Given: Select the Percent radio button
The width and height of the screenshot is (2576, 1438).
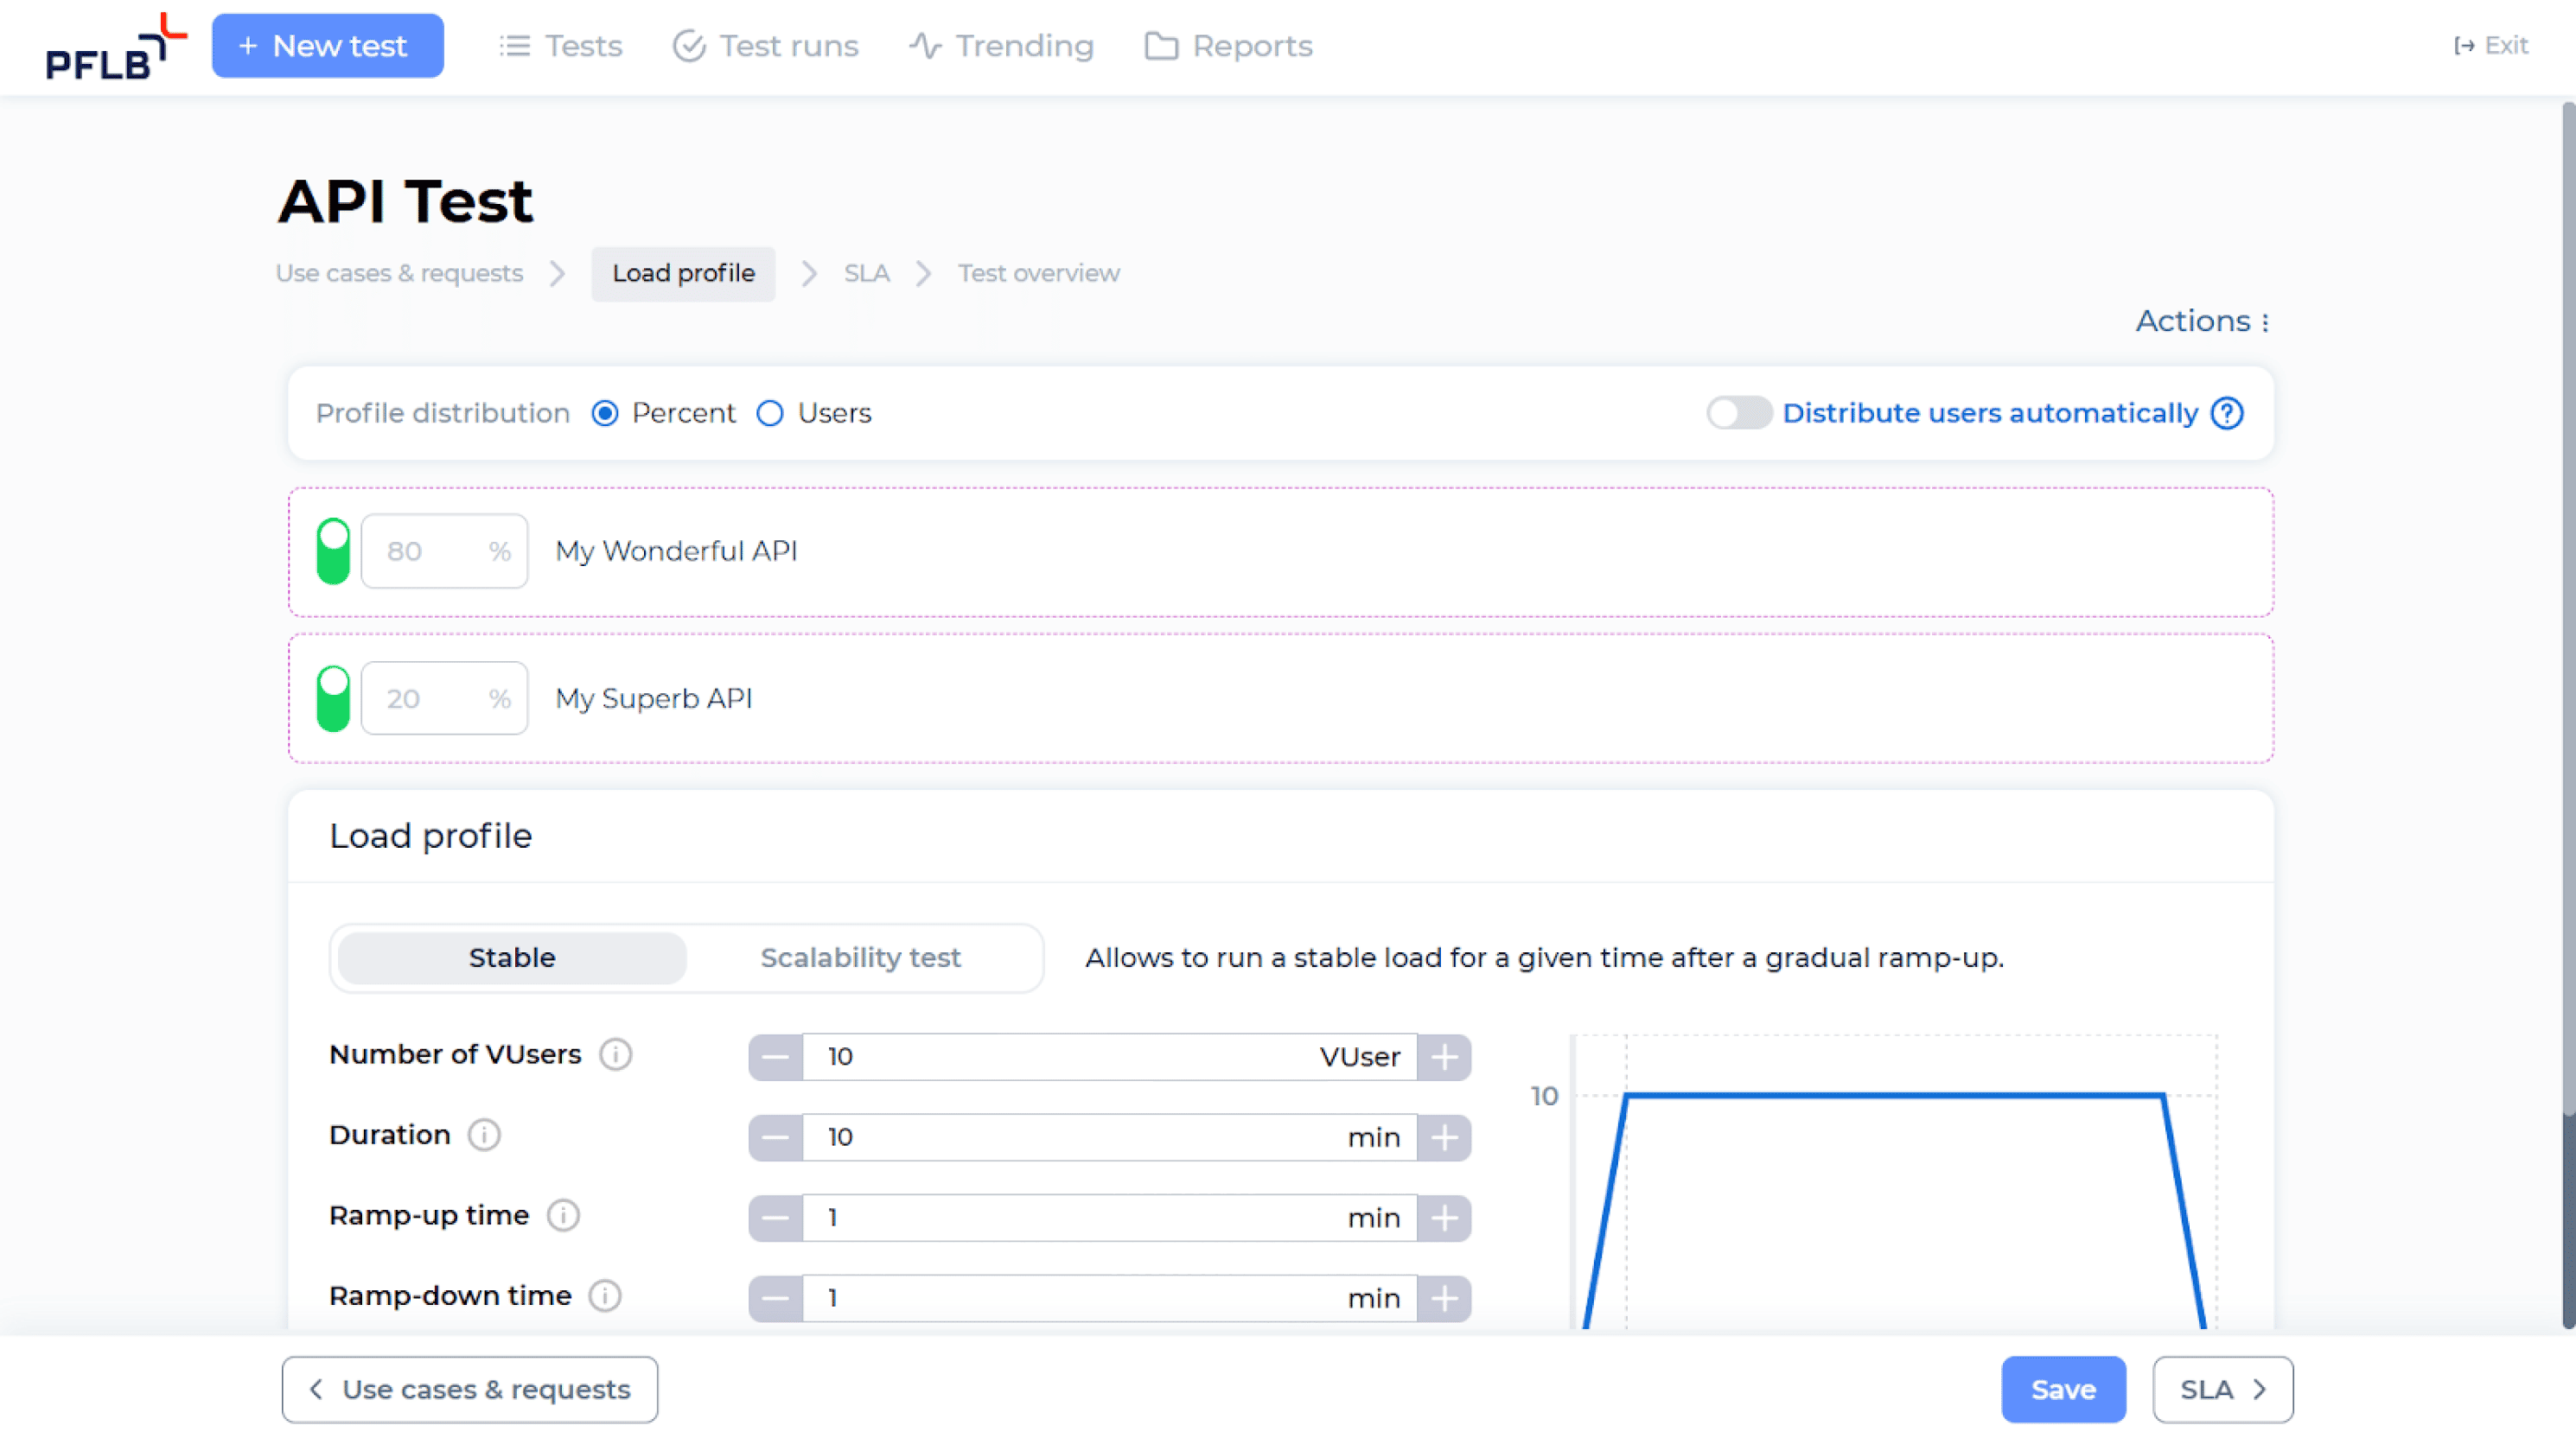Looking at the screenshot, I should click(605, 412).
